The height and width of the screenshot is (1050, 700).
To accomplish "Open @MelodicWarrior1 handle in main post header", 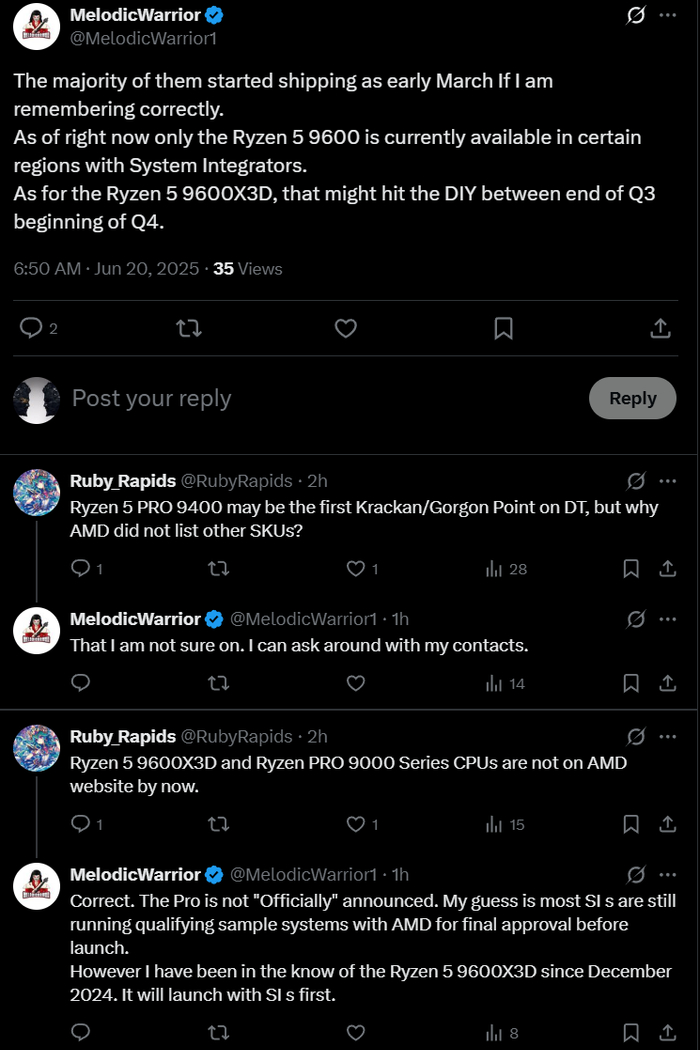I will coord(143,38).
